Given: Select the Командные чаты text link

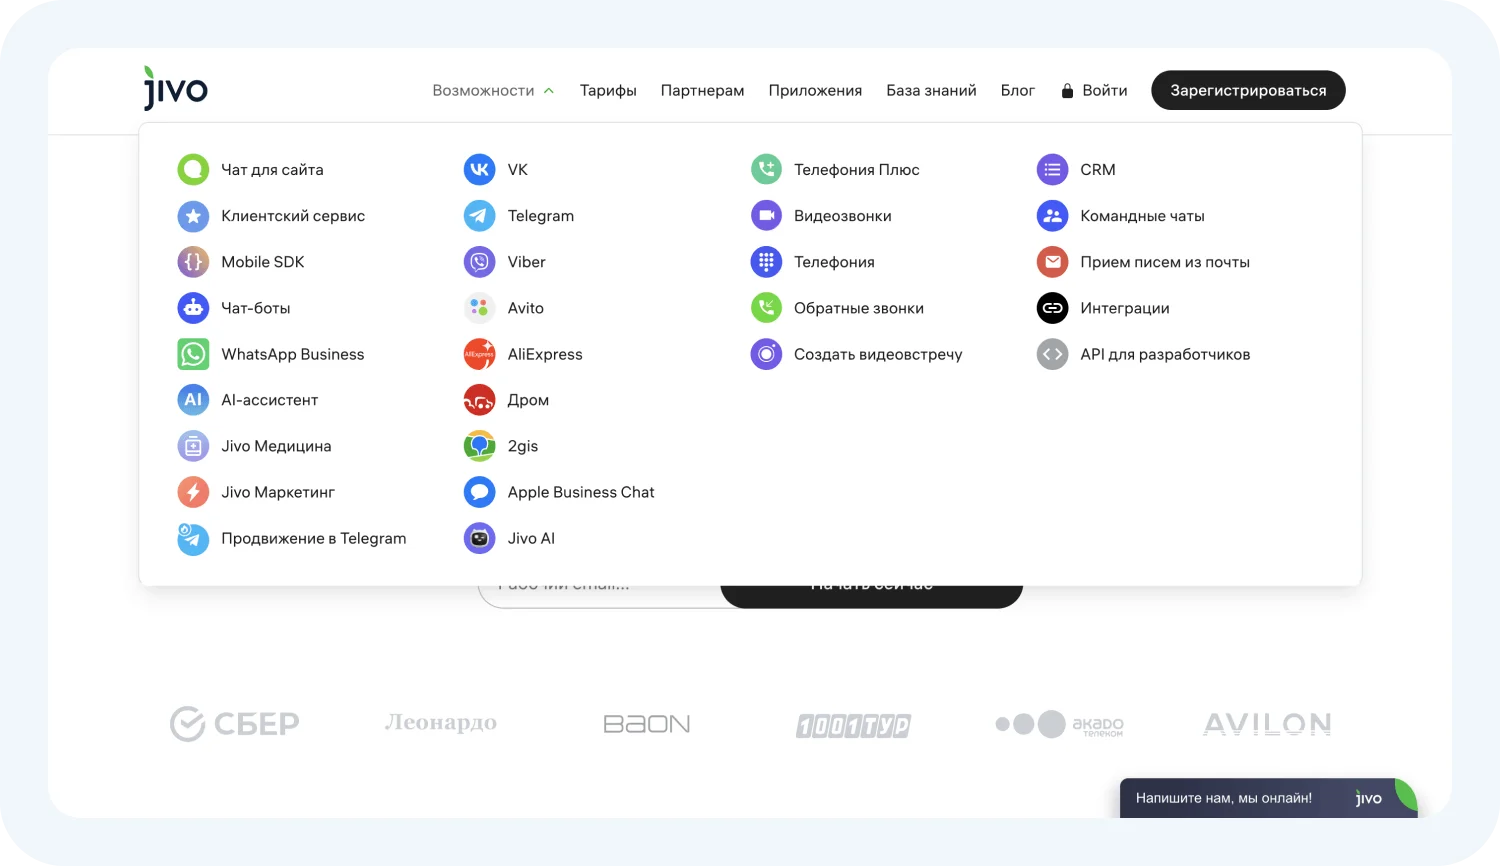Looking at the screenshot, I should click(x=1142, y=216).
